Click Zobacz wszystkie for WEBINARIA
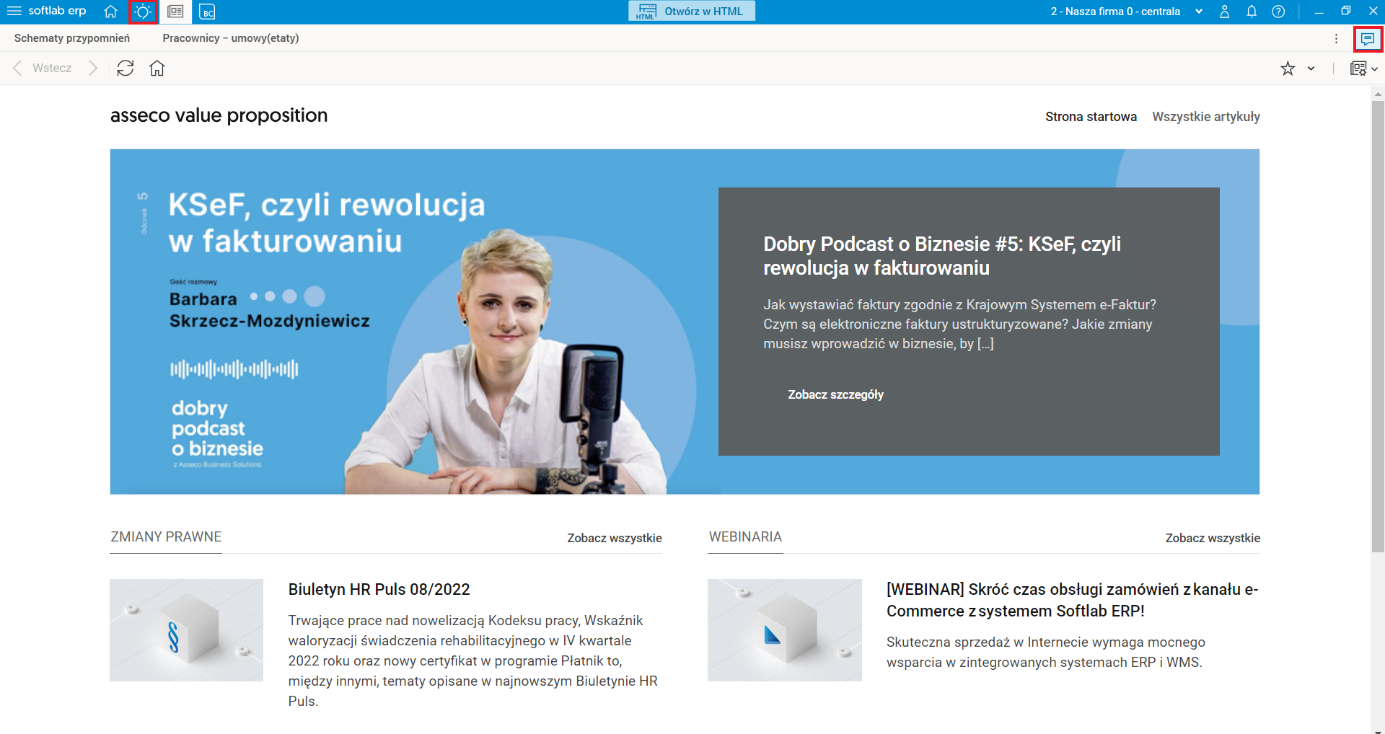The height and width of the screenshot is (734, 1385). (1212, 538)
